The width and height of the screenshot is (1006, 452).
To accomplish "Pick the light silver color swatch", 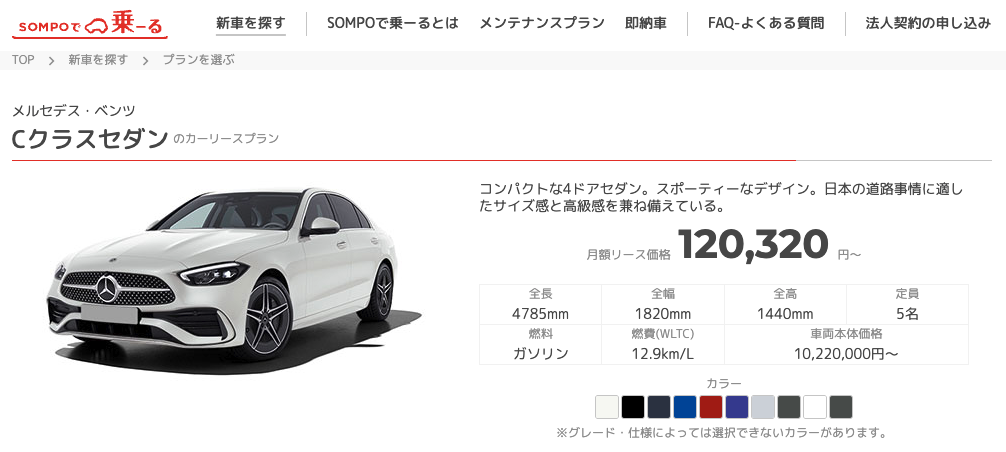I will [763, 407].
